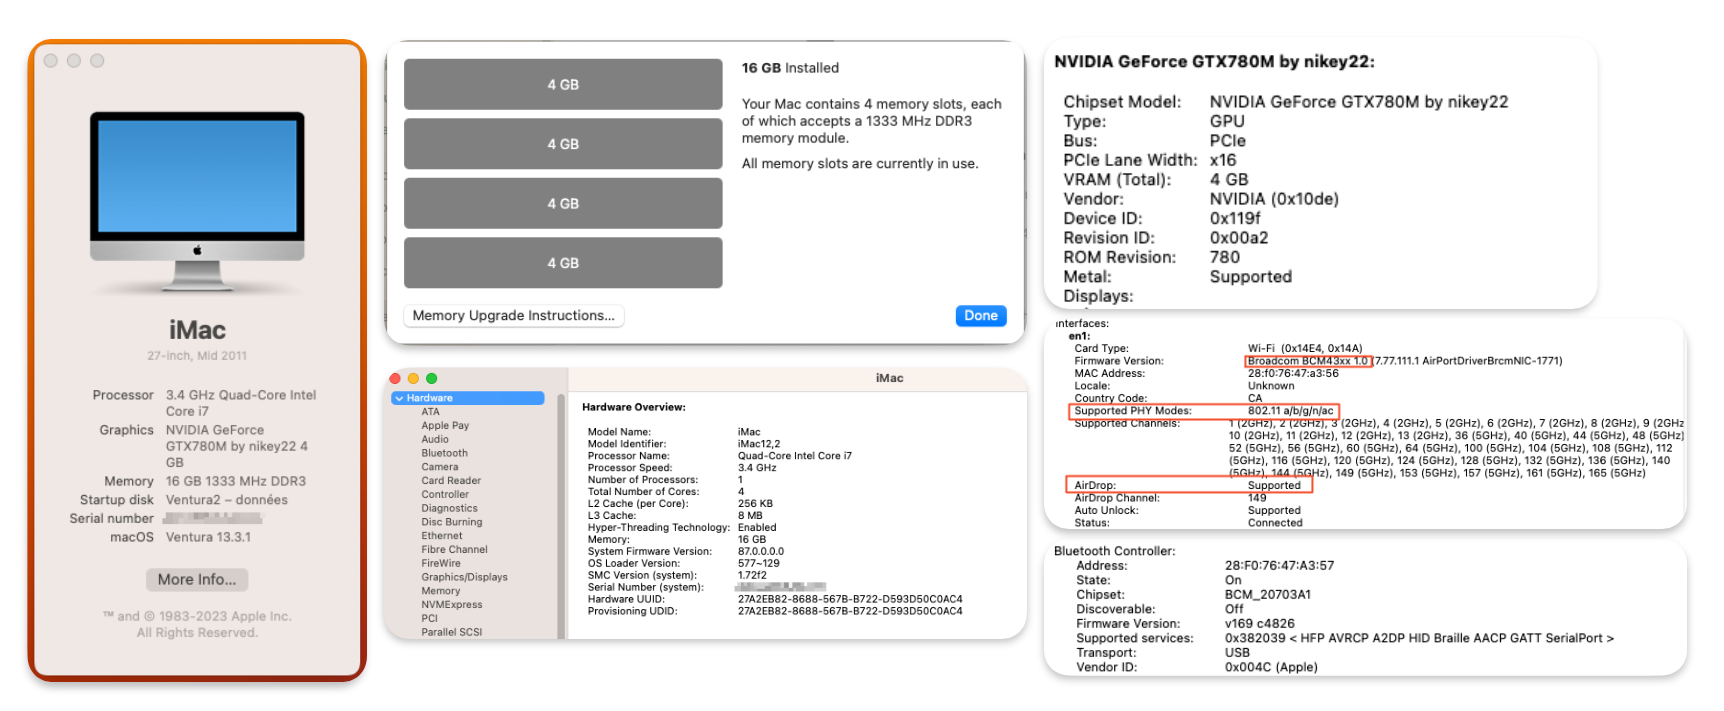
Task: Select Fibre Channel in the sidebar
Action: coord(454,550)
